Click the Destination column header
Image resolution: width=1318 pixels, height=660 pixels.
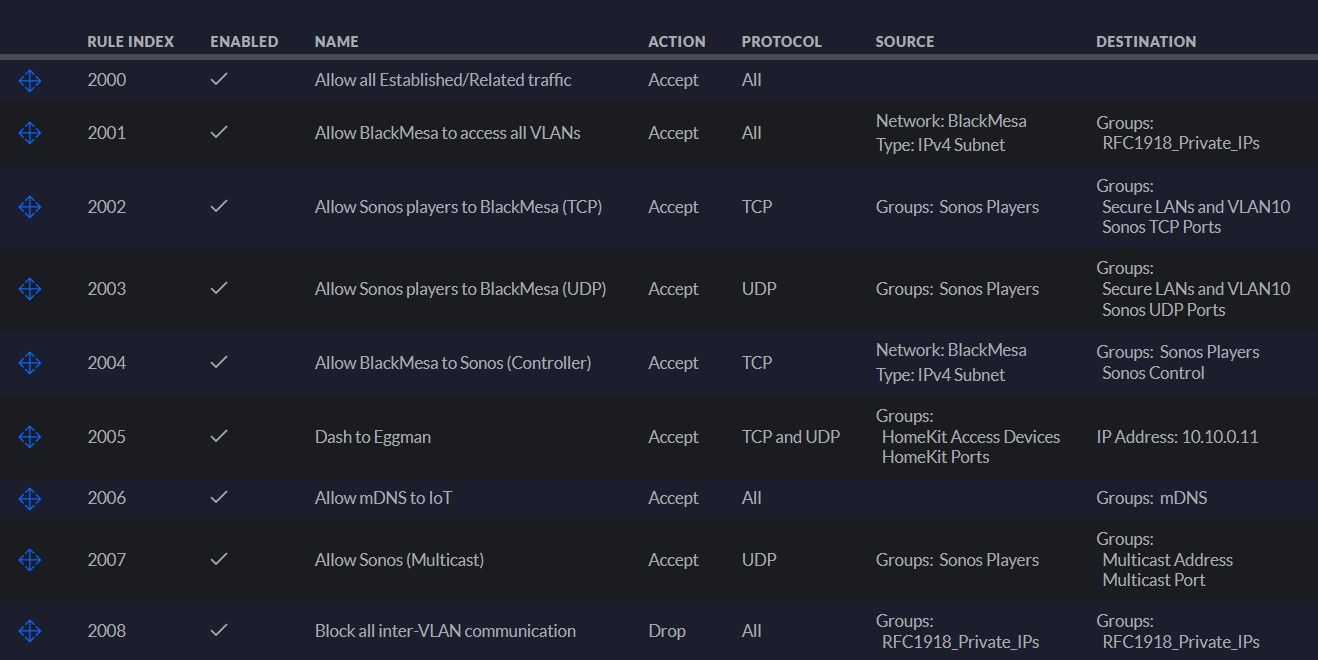point(1146,42)
